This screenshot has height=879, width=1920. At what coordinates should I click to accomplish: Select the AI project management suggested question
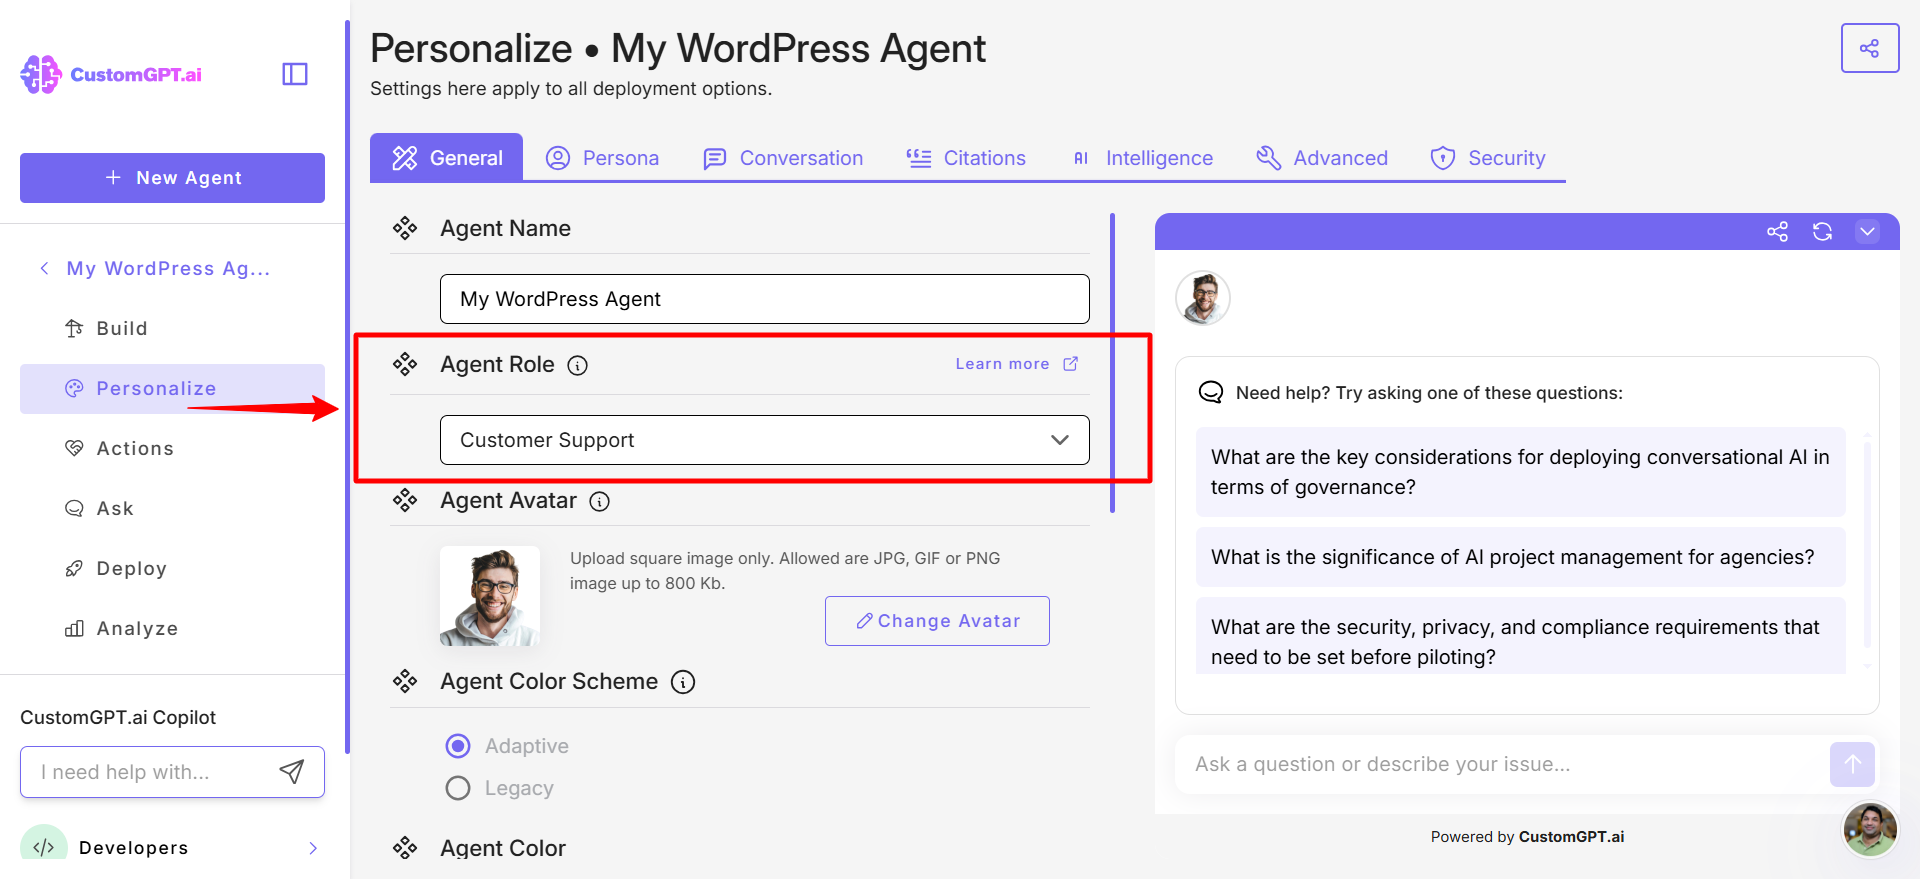tap(1520, 557)
